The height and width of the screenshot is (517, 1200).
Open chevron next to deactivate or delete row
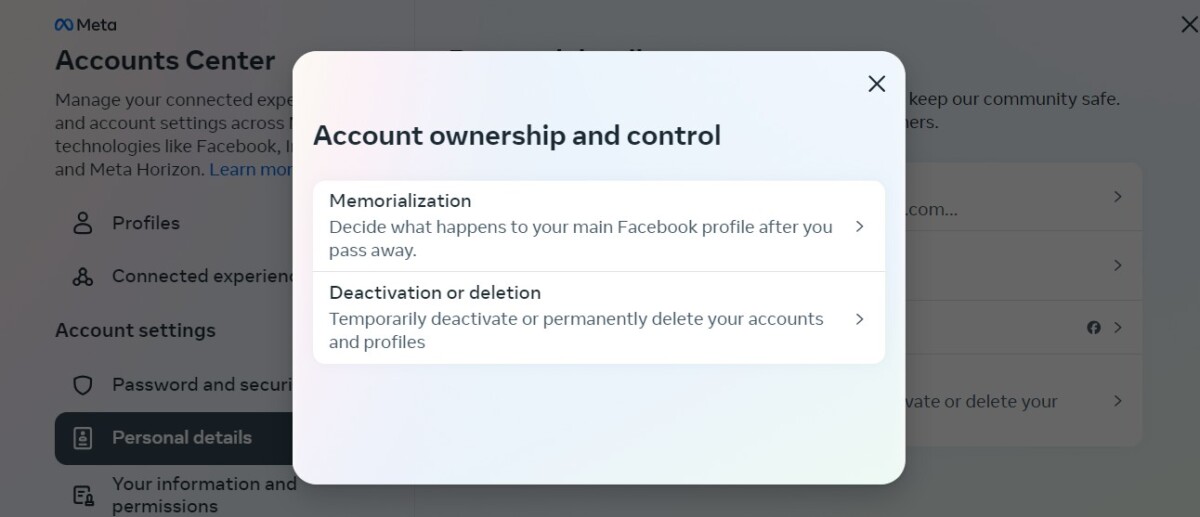1118,401
